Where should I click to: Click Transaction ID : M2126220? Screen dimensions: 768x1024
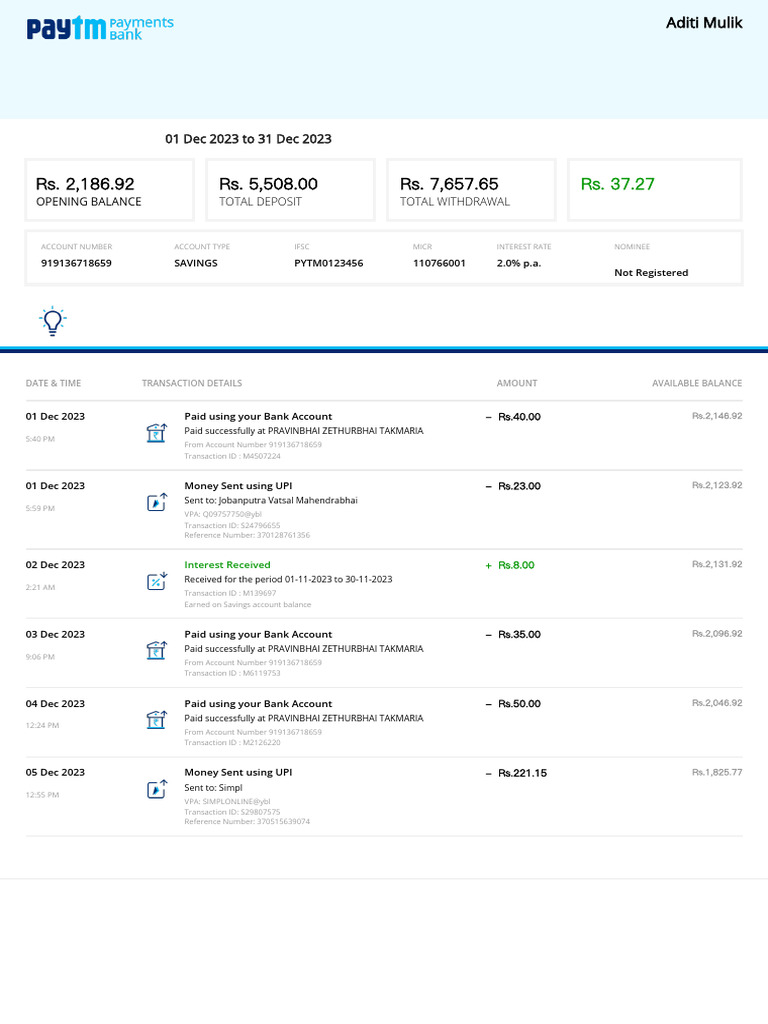[x=232, y=743]
